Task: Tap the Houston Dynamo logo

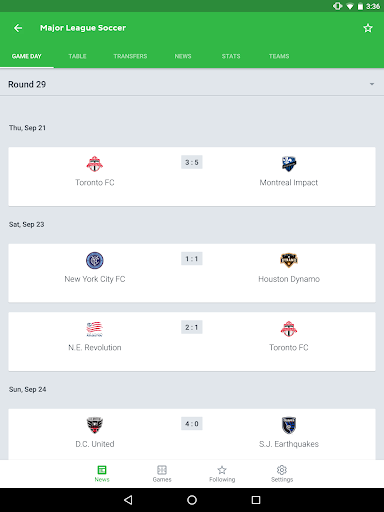Action: (289, 260)
